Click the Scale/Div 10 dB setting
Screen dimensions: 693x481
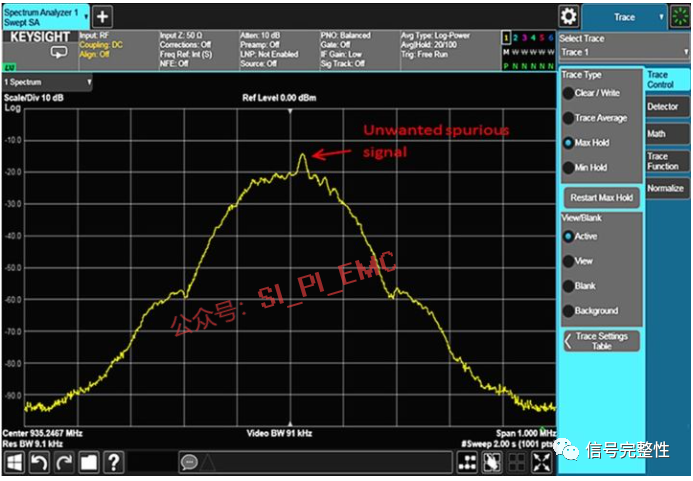click(34, 98)
